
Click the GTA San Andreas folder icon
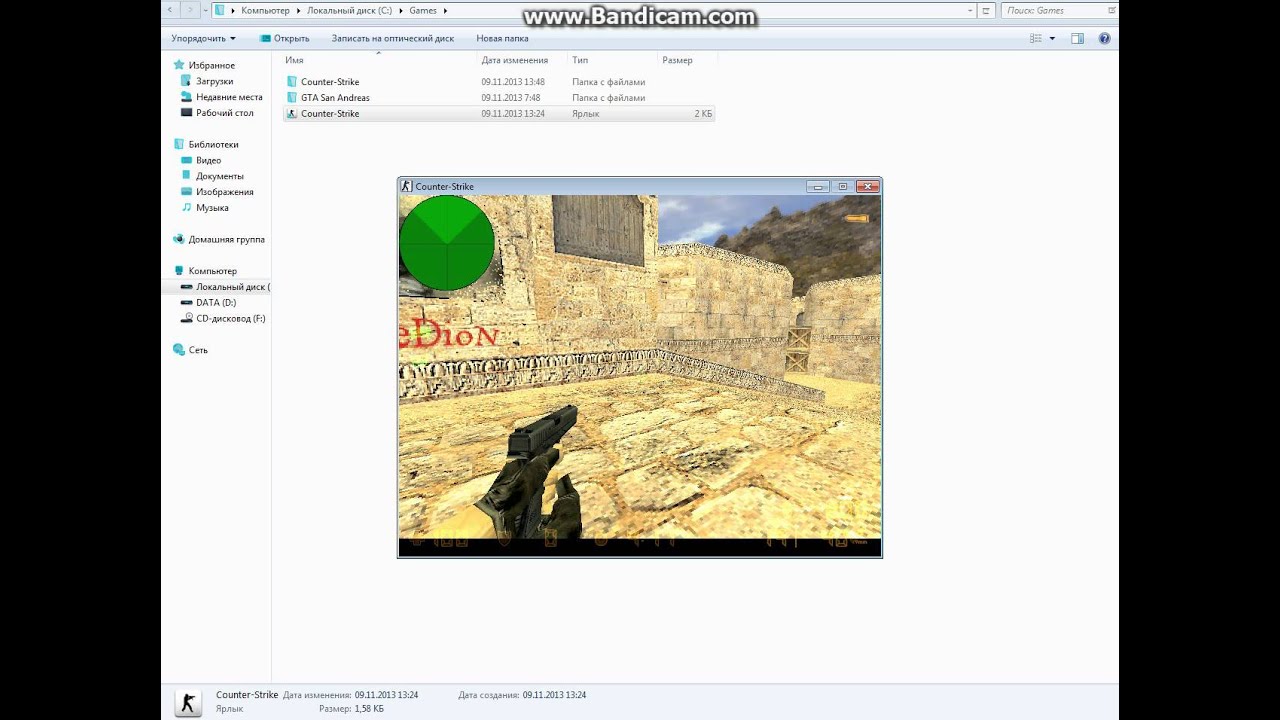tap(292, 98)
